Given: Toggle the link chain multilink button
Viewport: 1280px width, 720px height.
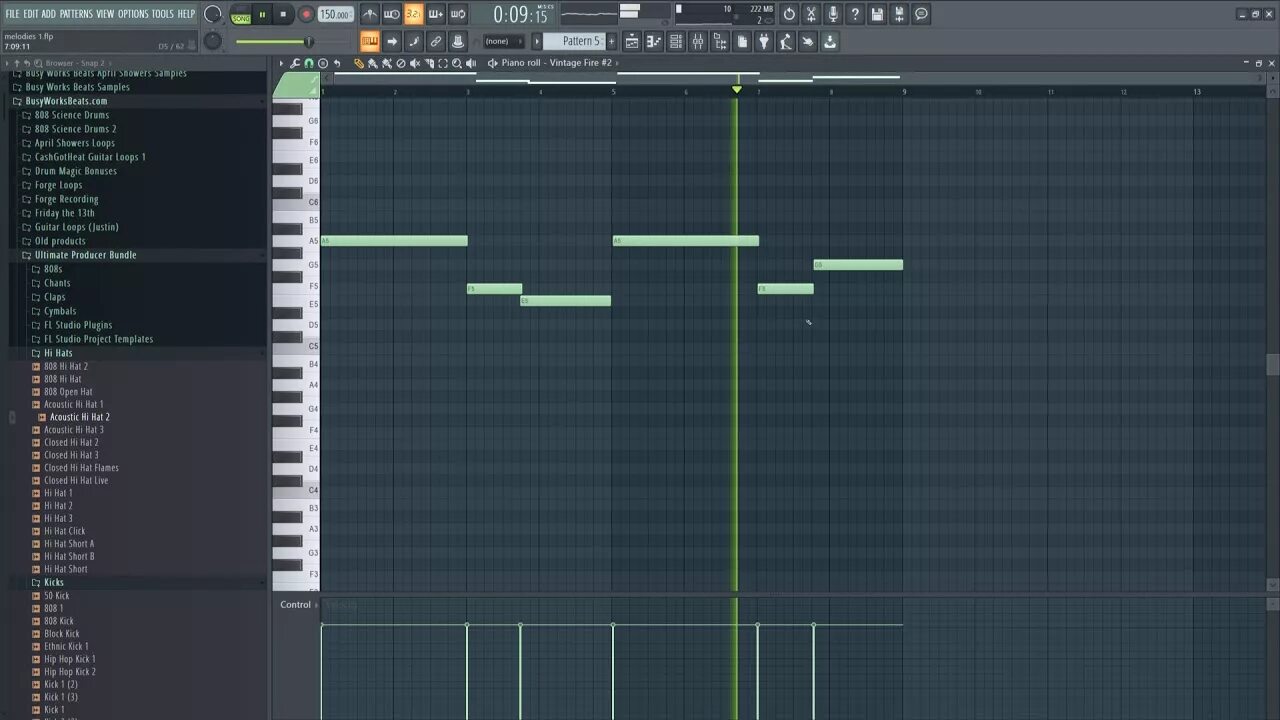Looking at the screenshot, I should pos(435,41).
